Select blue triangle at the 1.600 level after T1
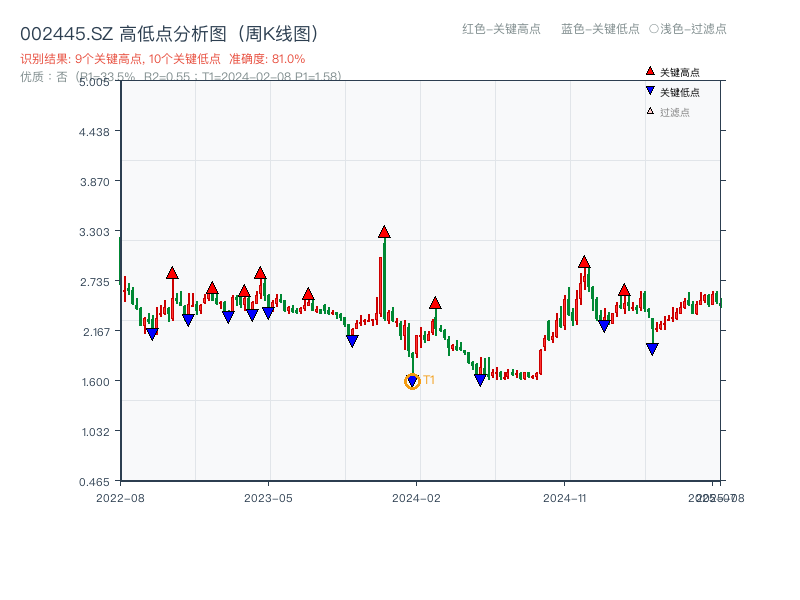 pos(480,380)
